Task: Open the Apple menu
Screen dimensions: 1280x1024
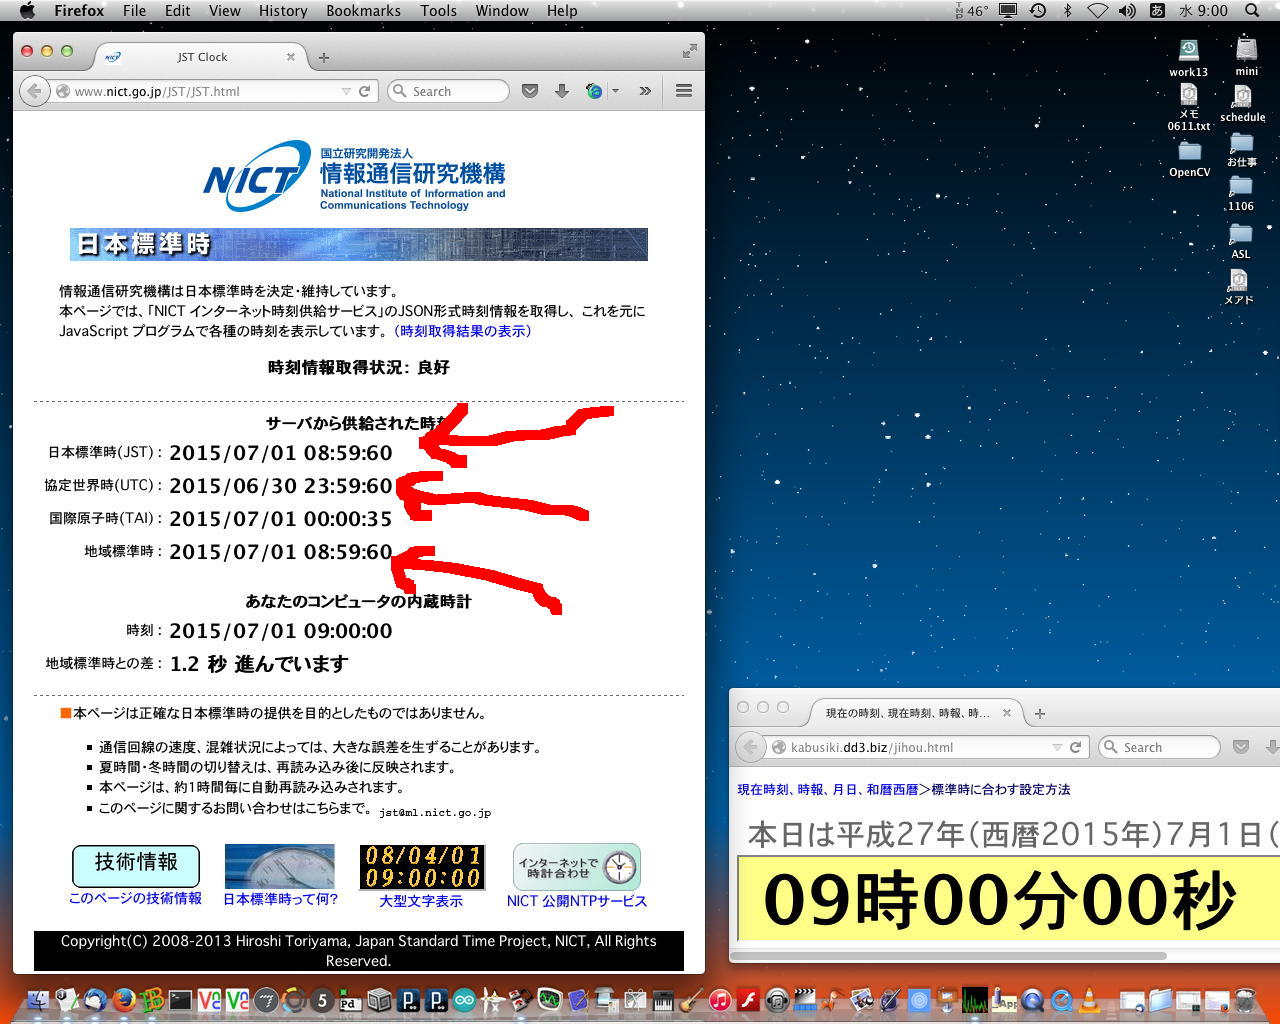Action: click(x=27, y=11)
